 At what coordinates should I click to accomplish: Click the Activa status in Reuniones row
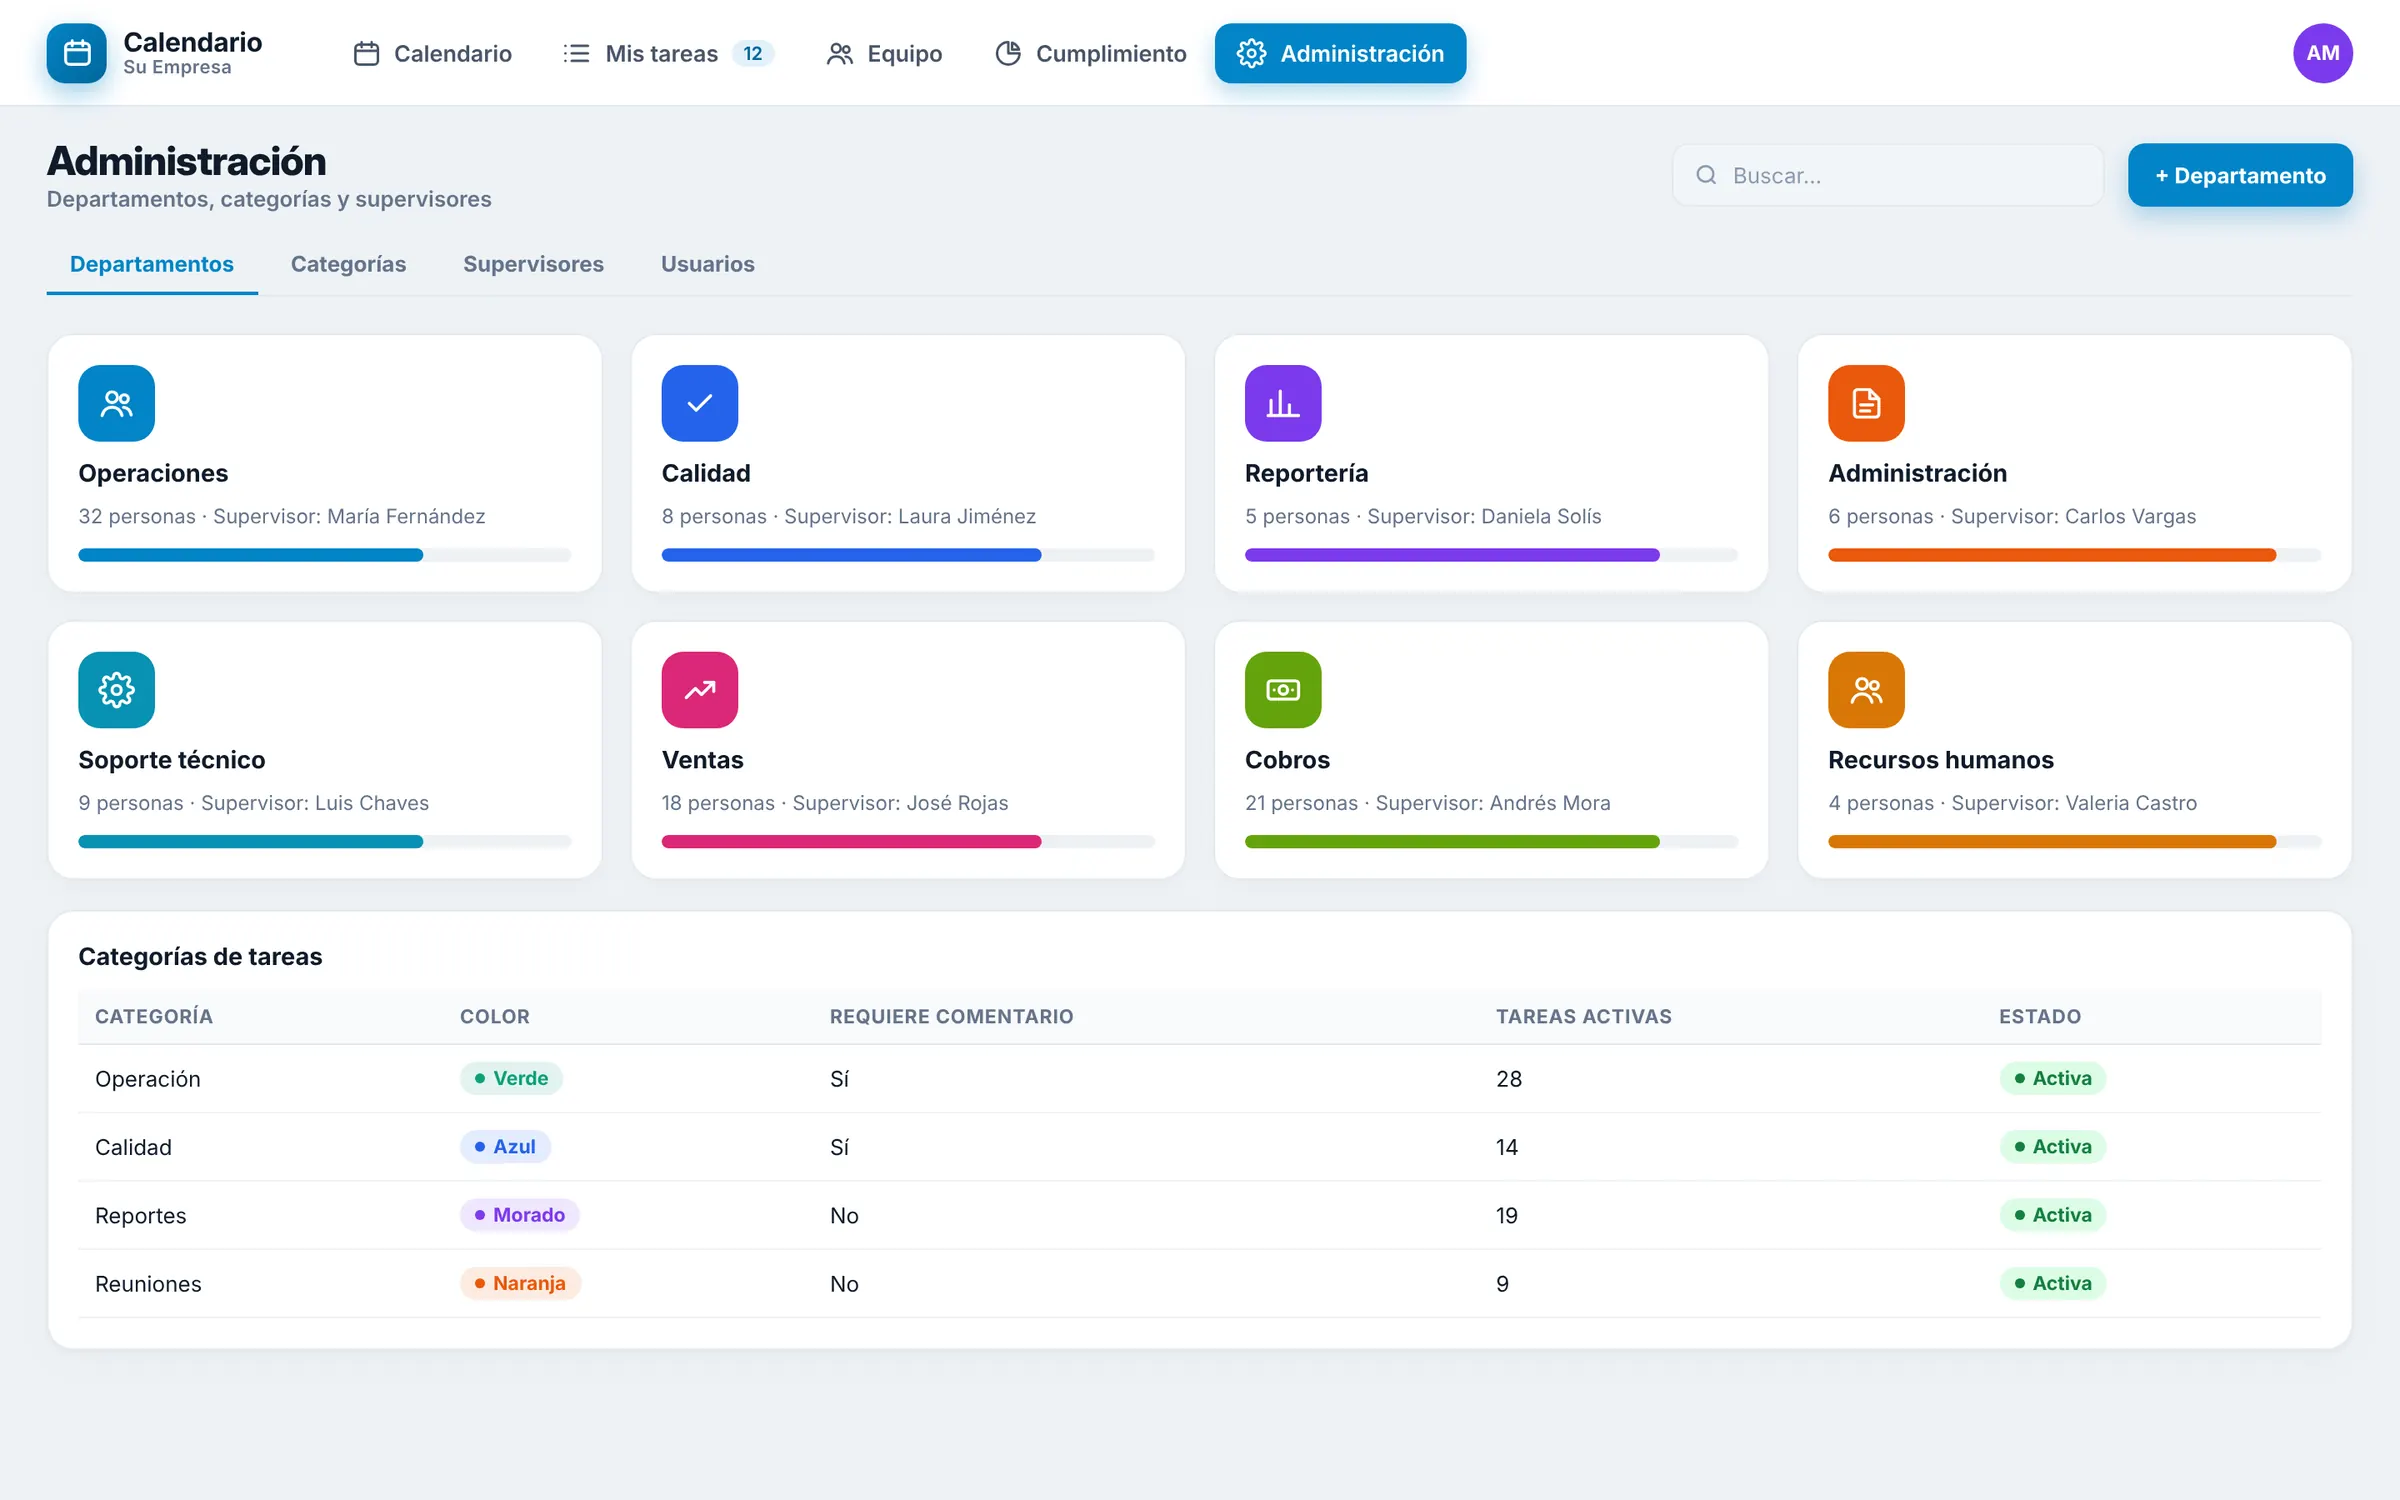2052,1283
